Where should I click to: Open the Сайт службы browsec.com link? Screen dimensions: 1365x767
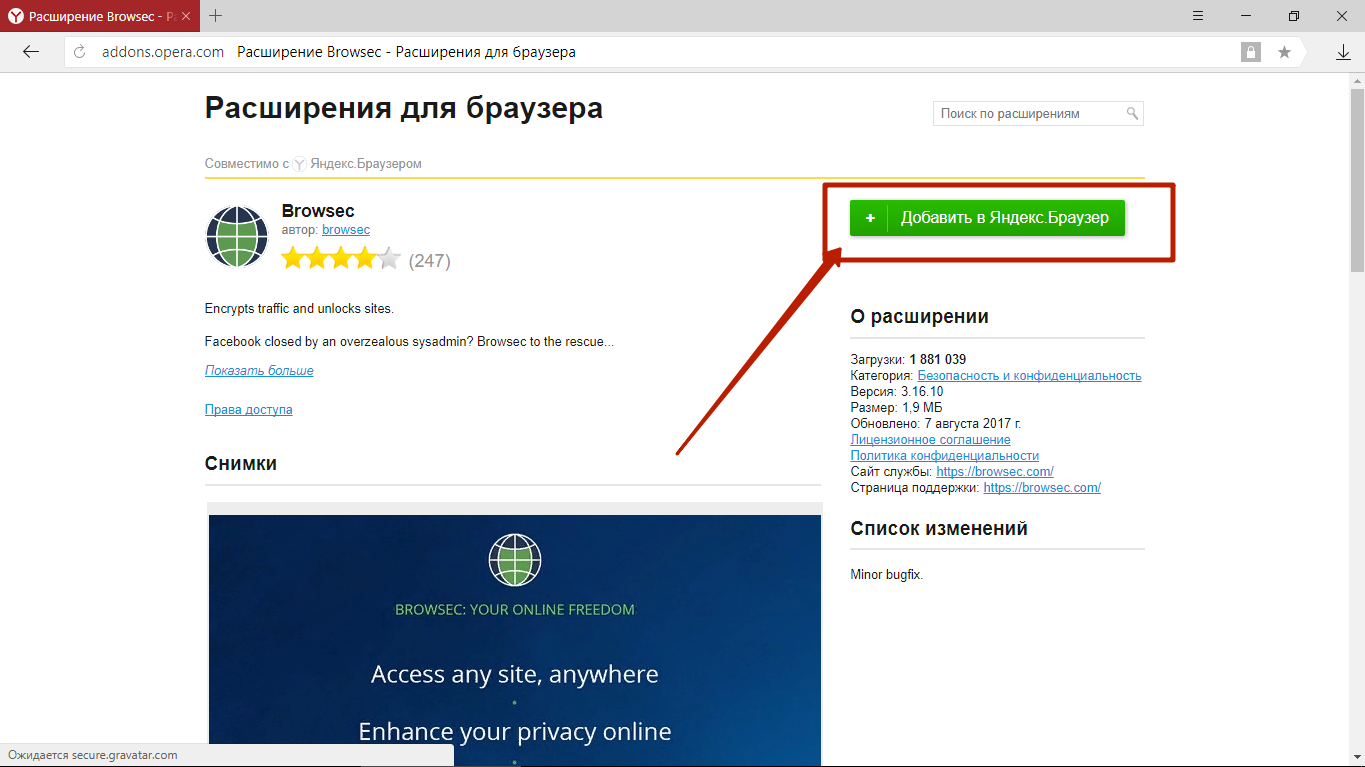coord(995,471)
